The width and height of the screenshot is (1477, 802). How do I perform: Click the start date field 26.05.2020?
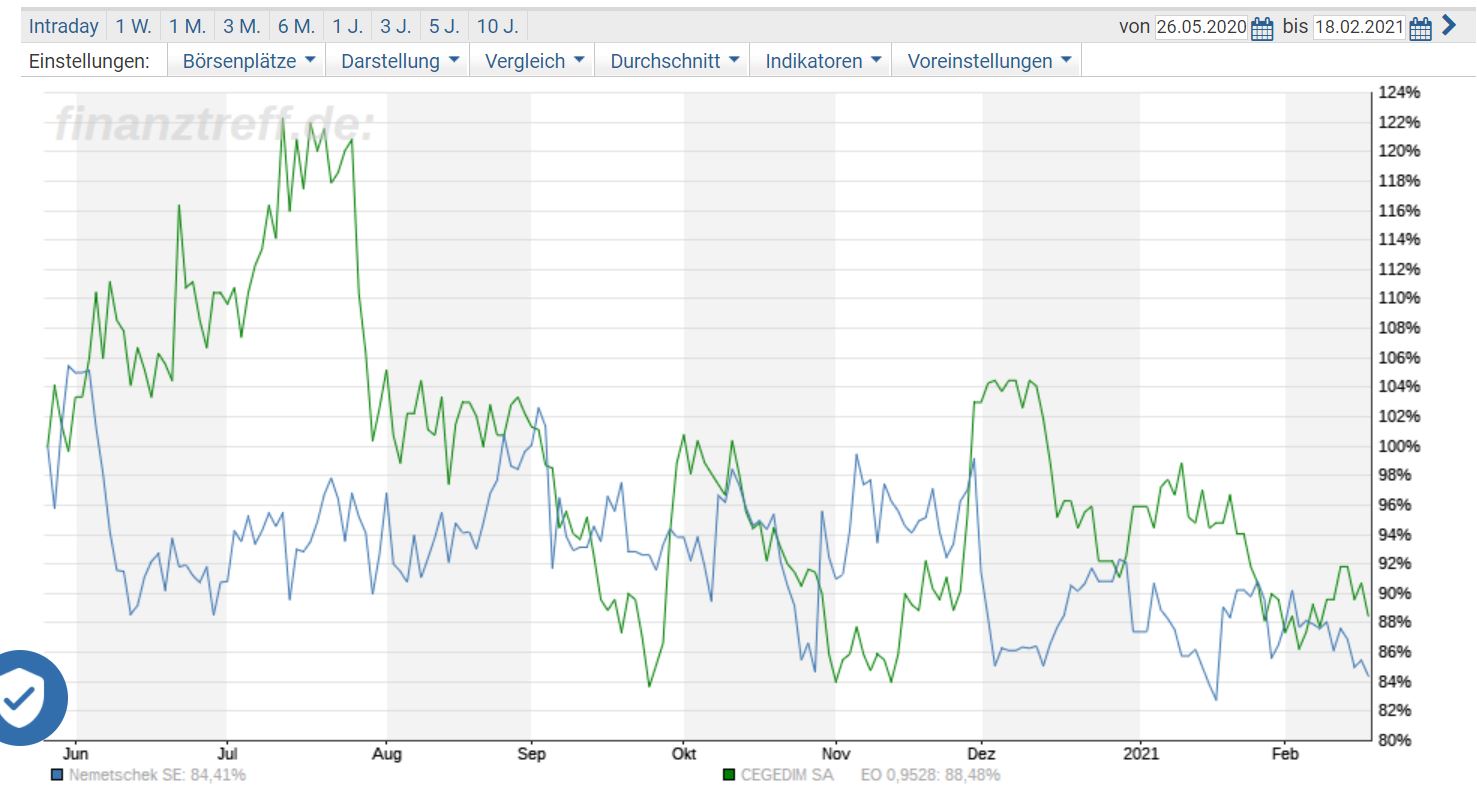(1201, 27)
